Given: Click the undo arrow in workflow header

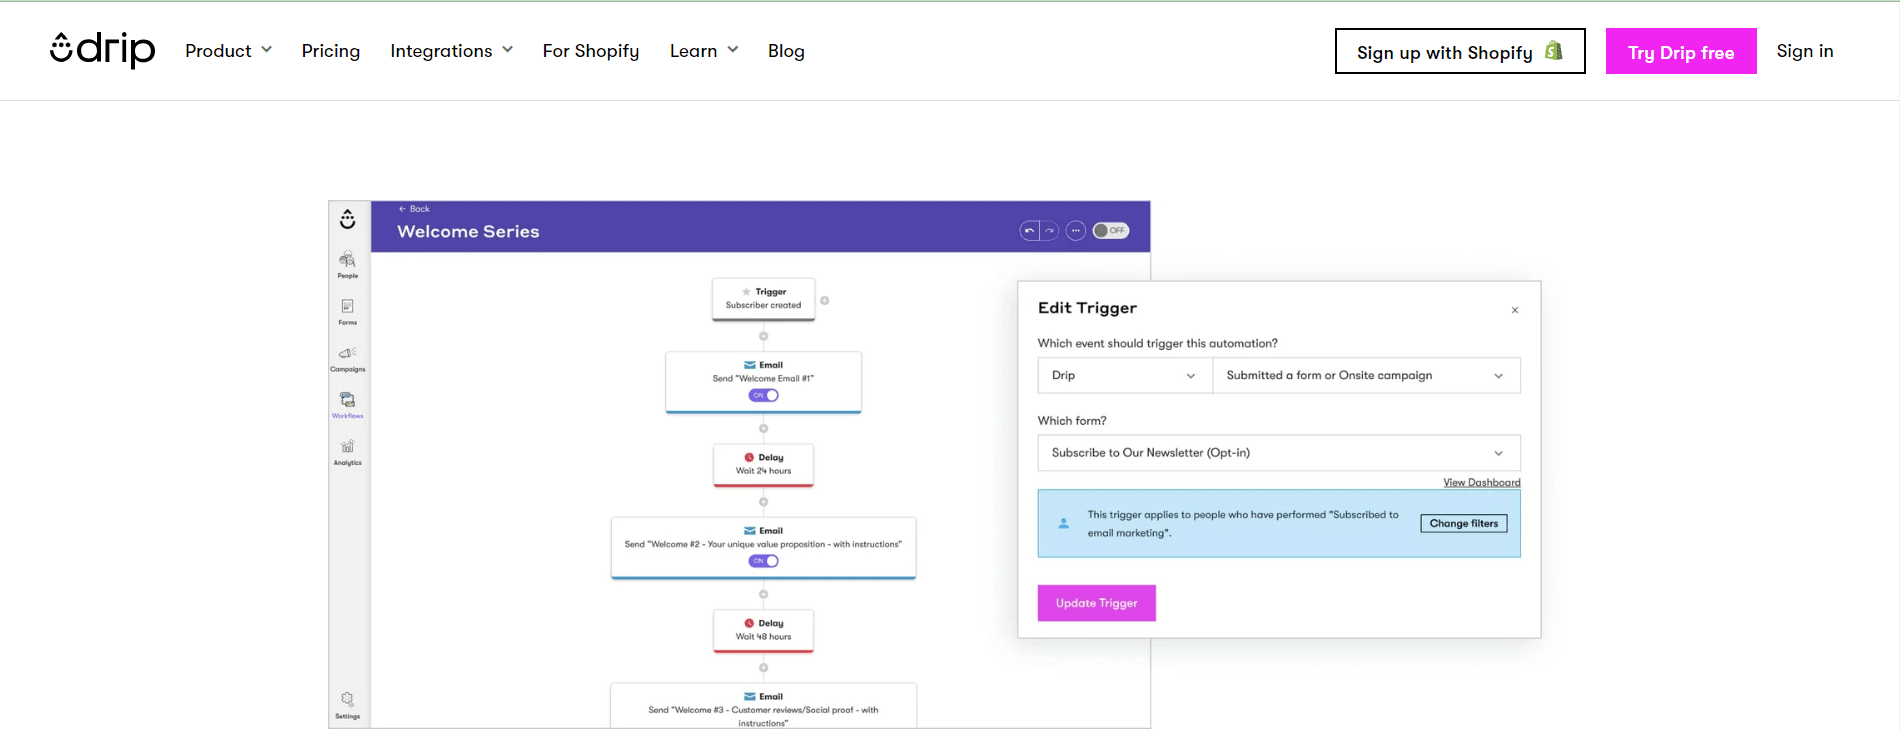Looking at the screenshot, I should pyautogui.click(x=1029, y=231).
